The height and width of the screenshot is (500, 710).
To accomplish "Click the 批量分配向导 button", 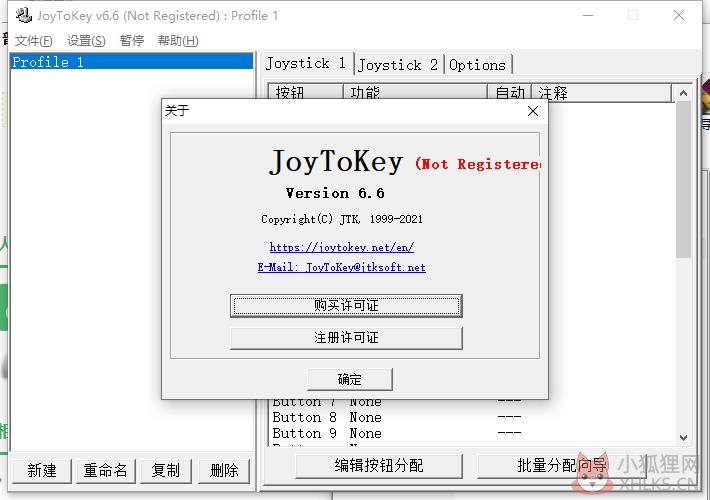I will click(562, 466).
